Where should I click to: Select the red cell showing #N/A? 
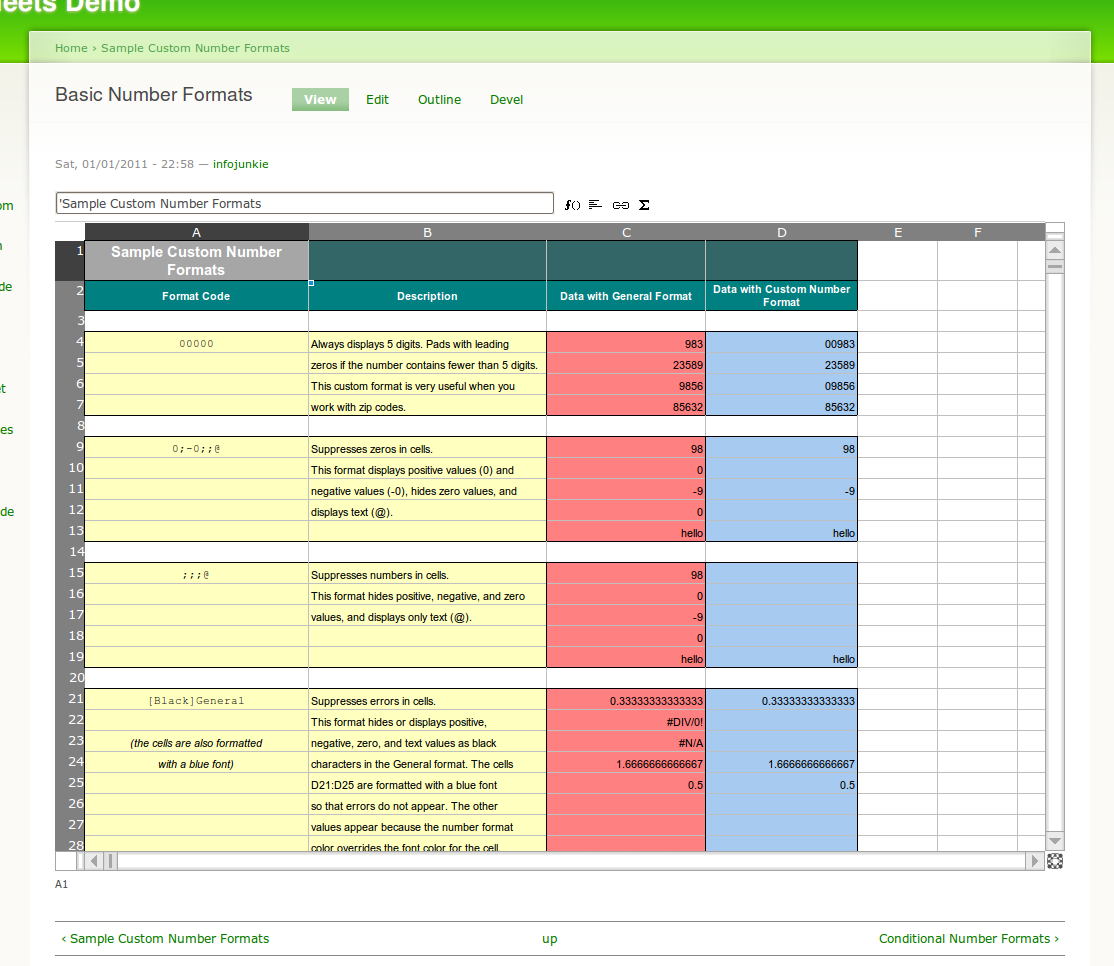[x=626, y=743]
